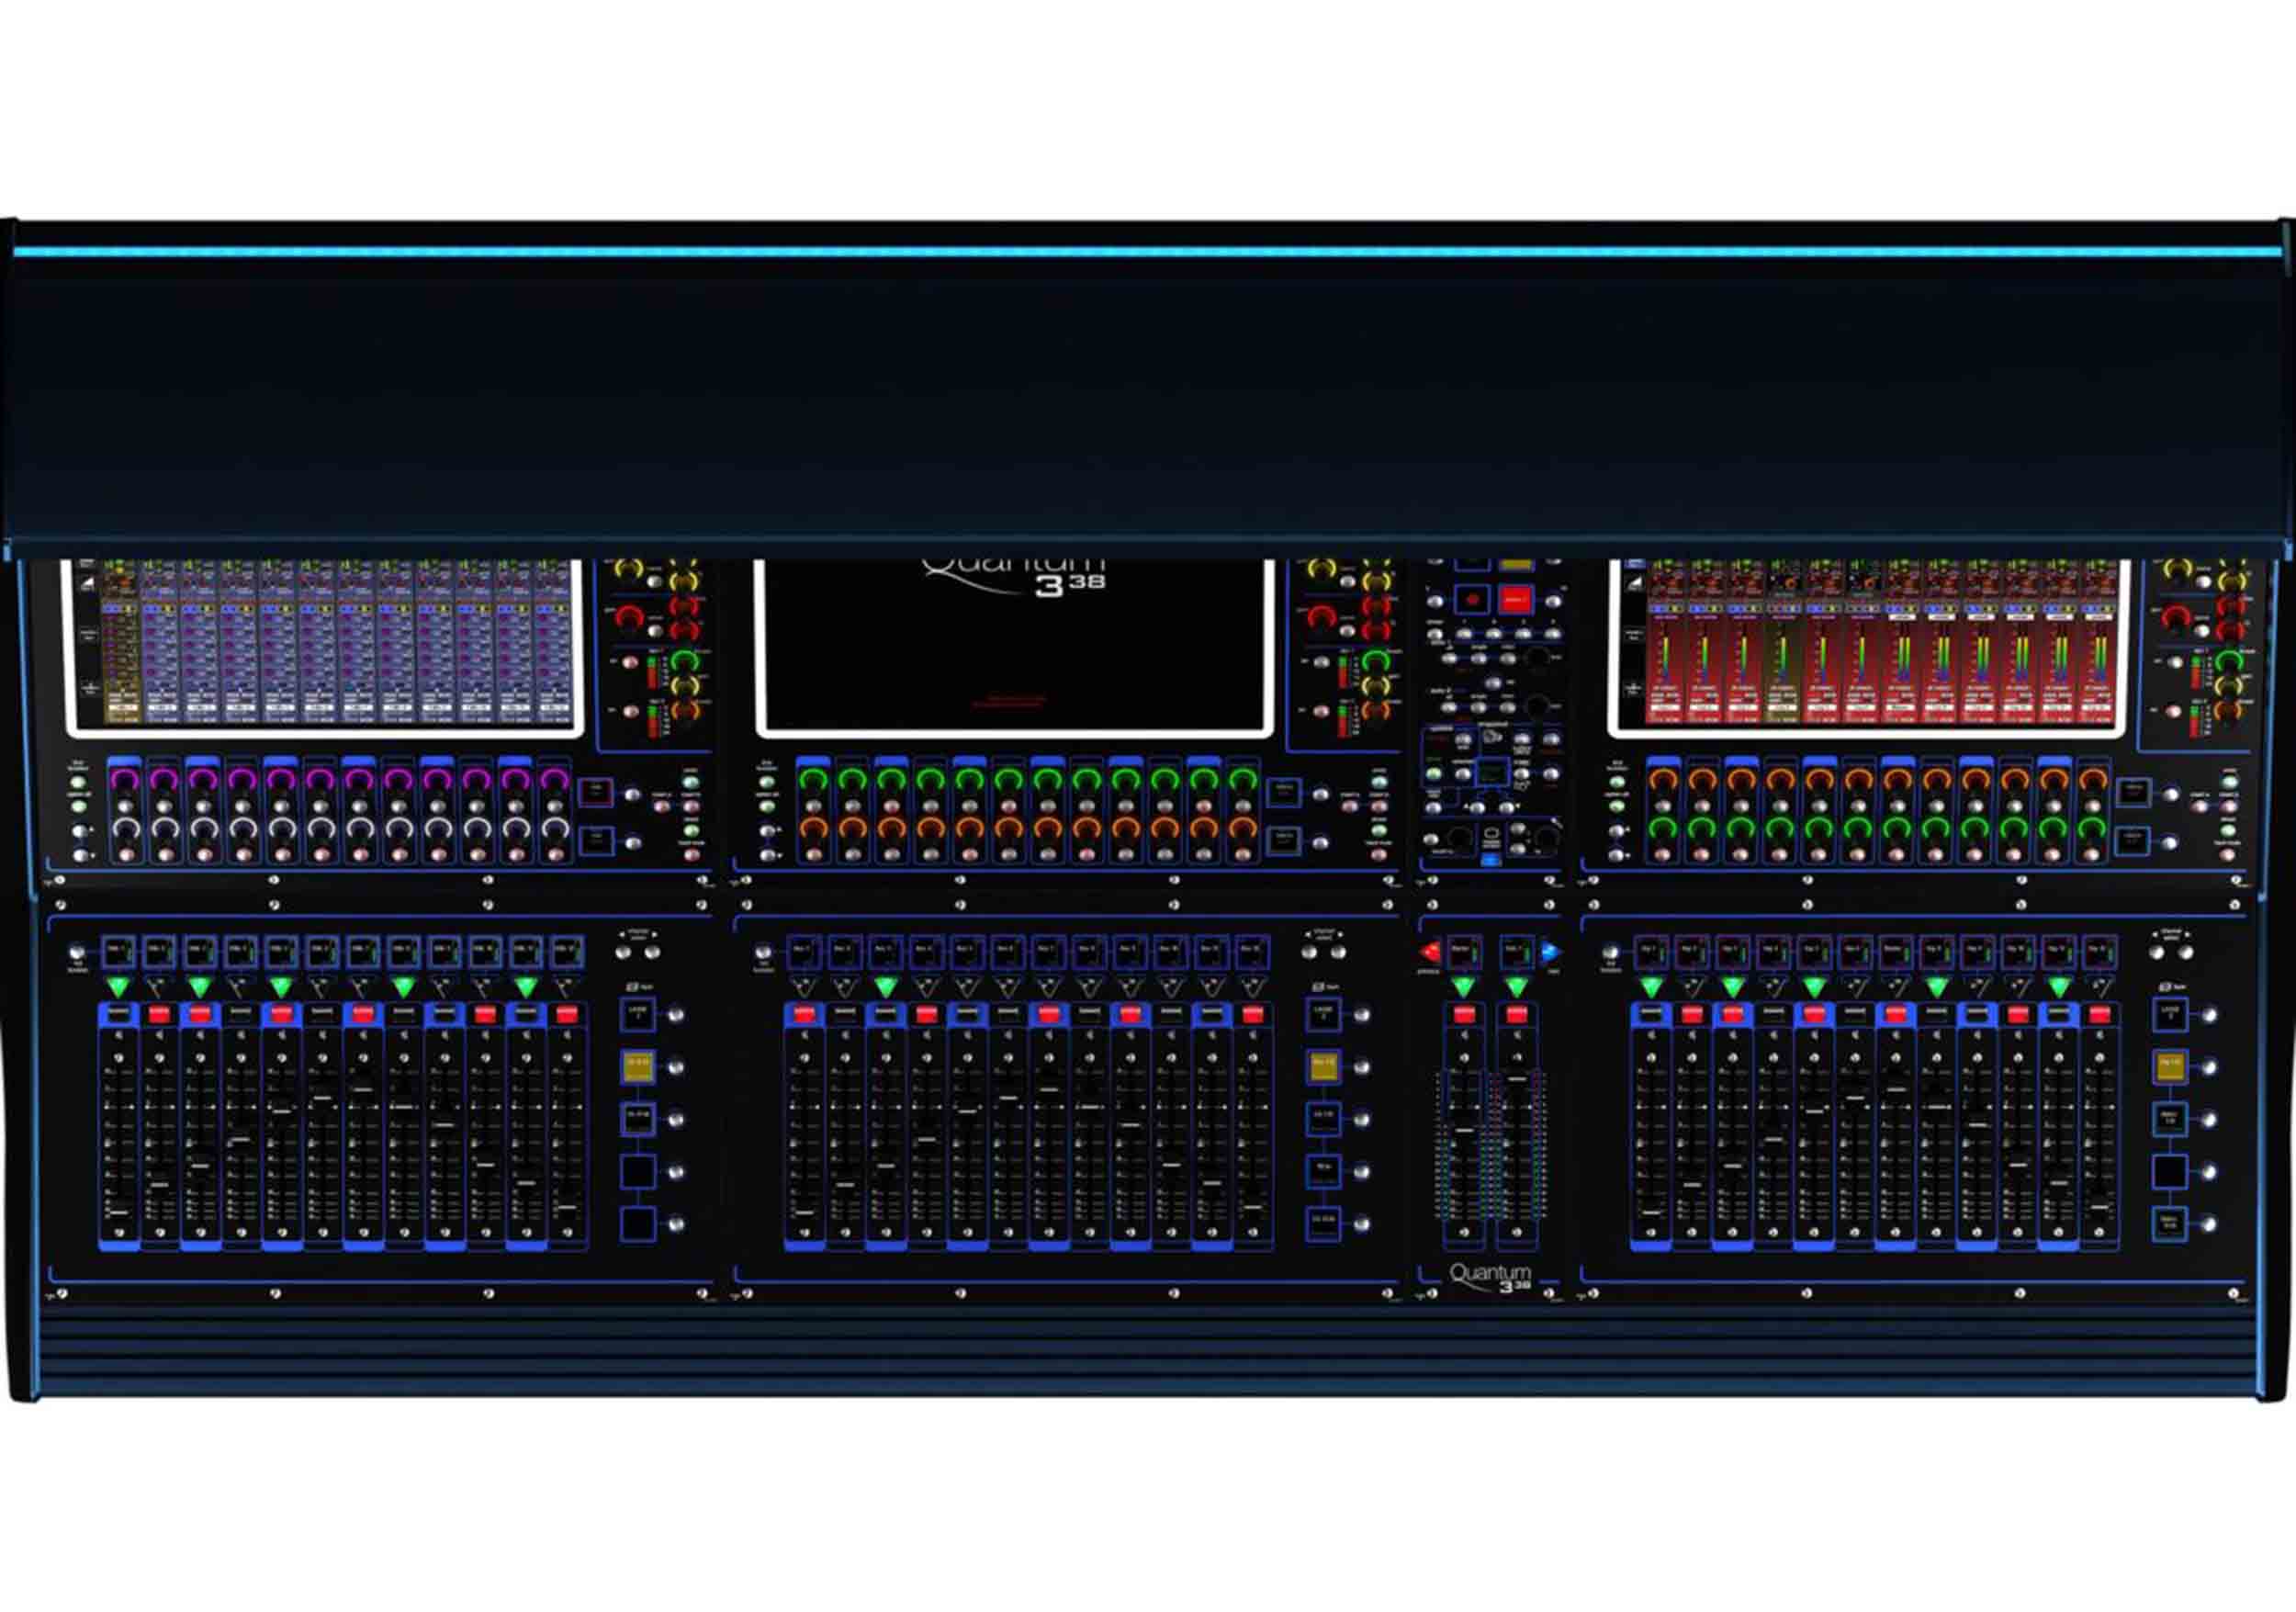Click right channel-select arrow button in left fader bank

(653, 952)
